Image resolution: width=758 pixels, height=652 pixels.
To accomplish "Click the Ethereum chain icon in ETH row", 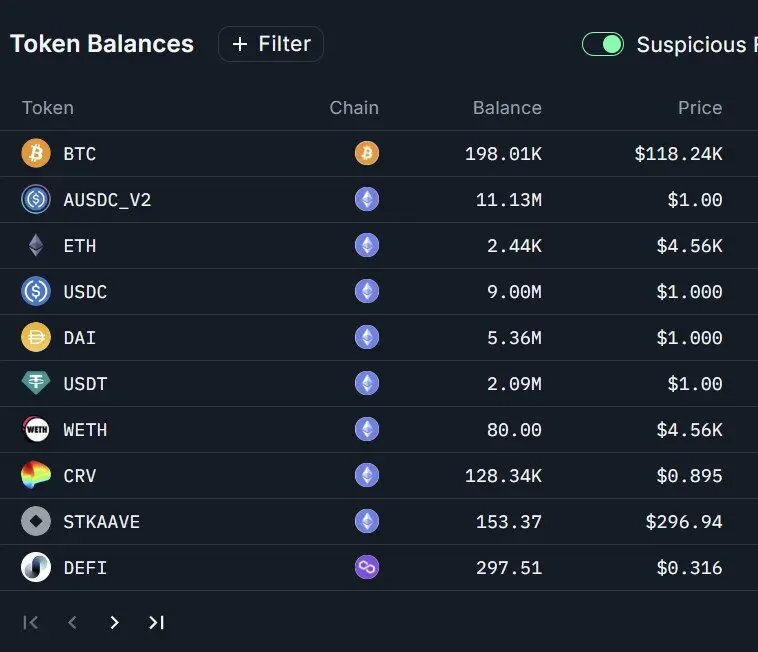I will (367, 245).
